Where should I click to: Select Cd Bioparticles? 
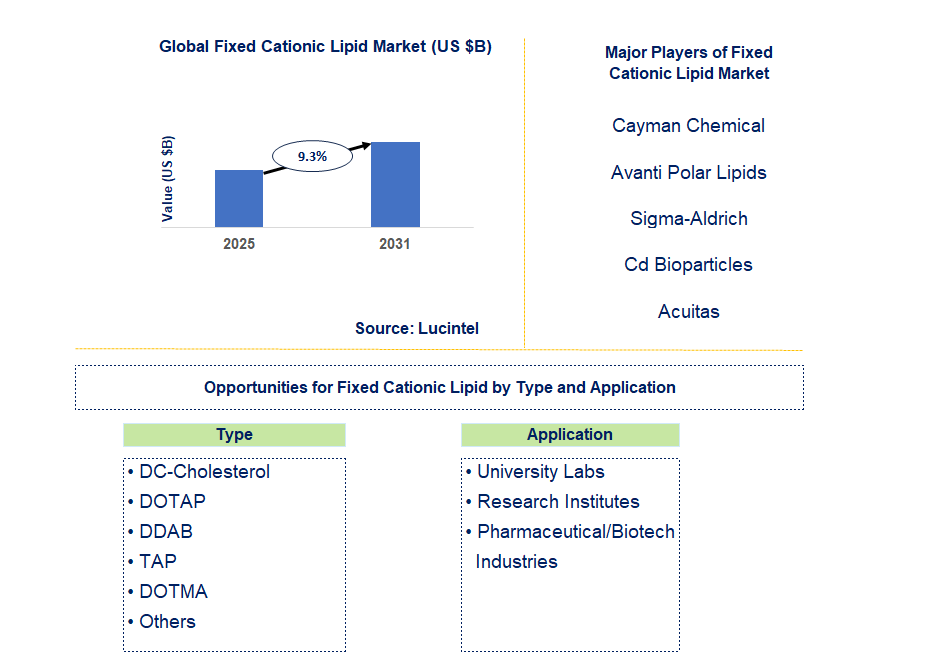pyautogui.click(x=688, y=265)
